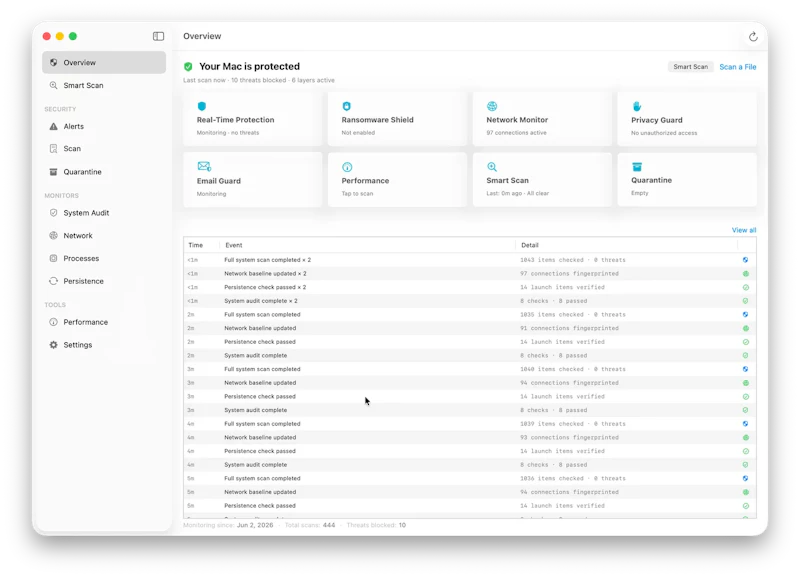Open Performance under Tools
Viewport: 800px width, 578px height.
pos(104,322)
